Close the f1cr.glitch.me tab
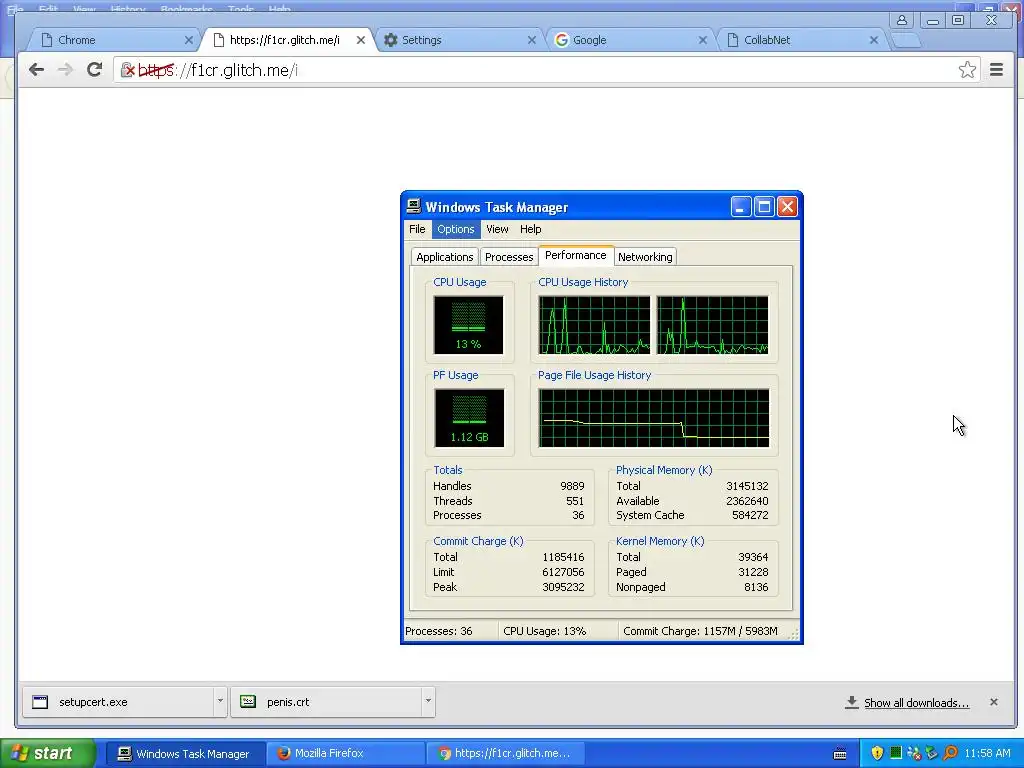This screenshot has height=768, width=1024. click(360, 40)
